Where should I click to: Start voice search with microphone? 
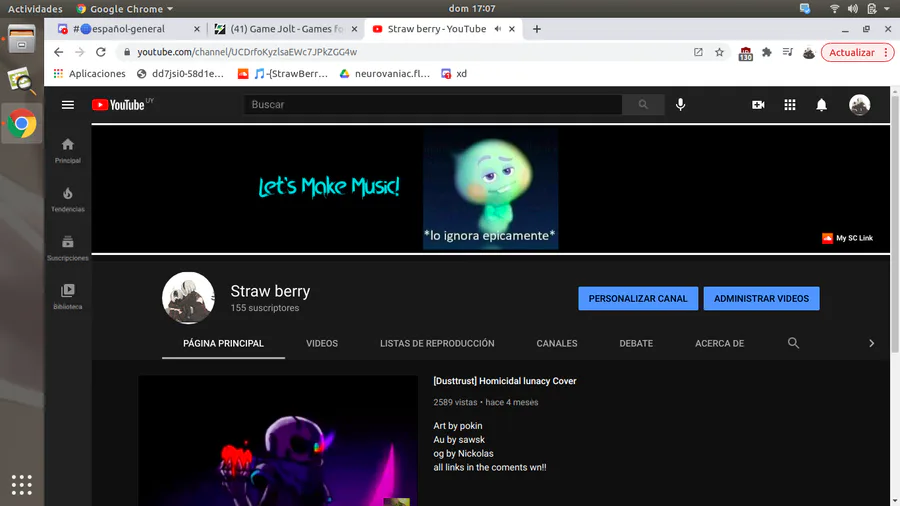coord(680,104)
